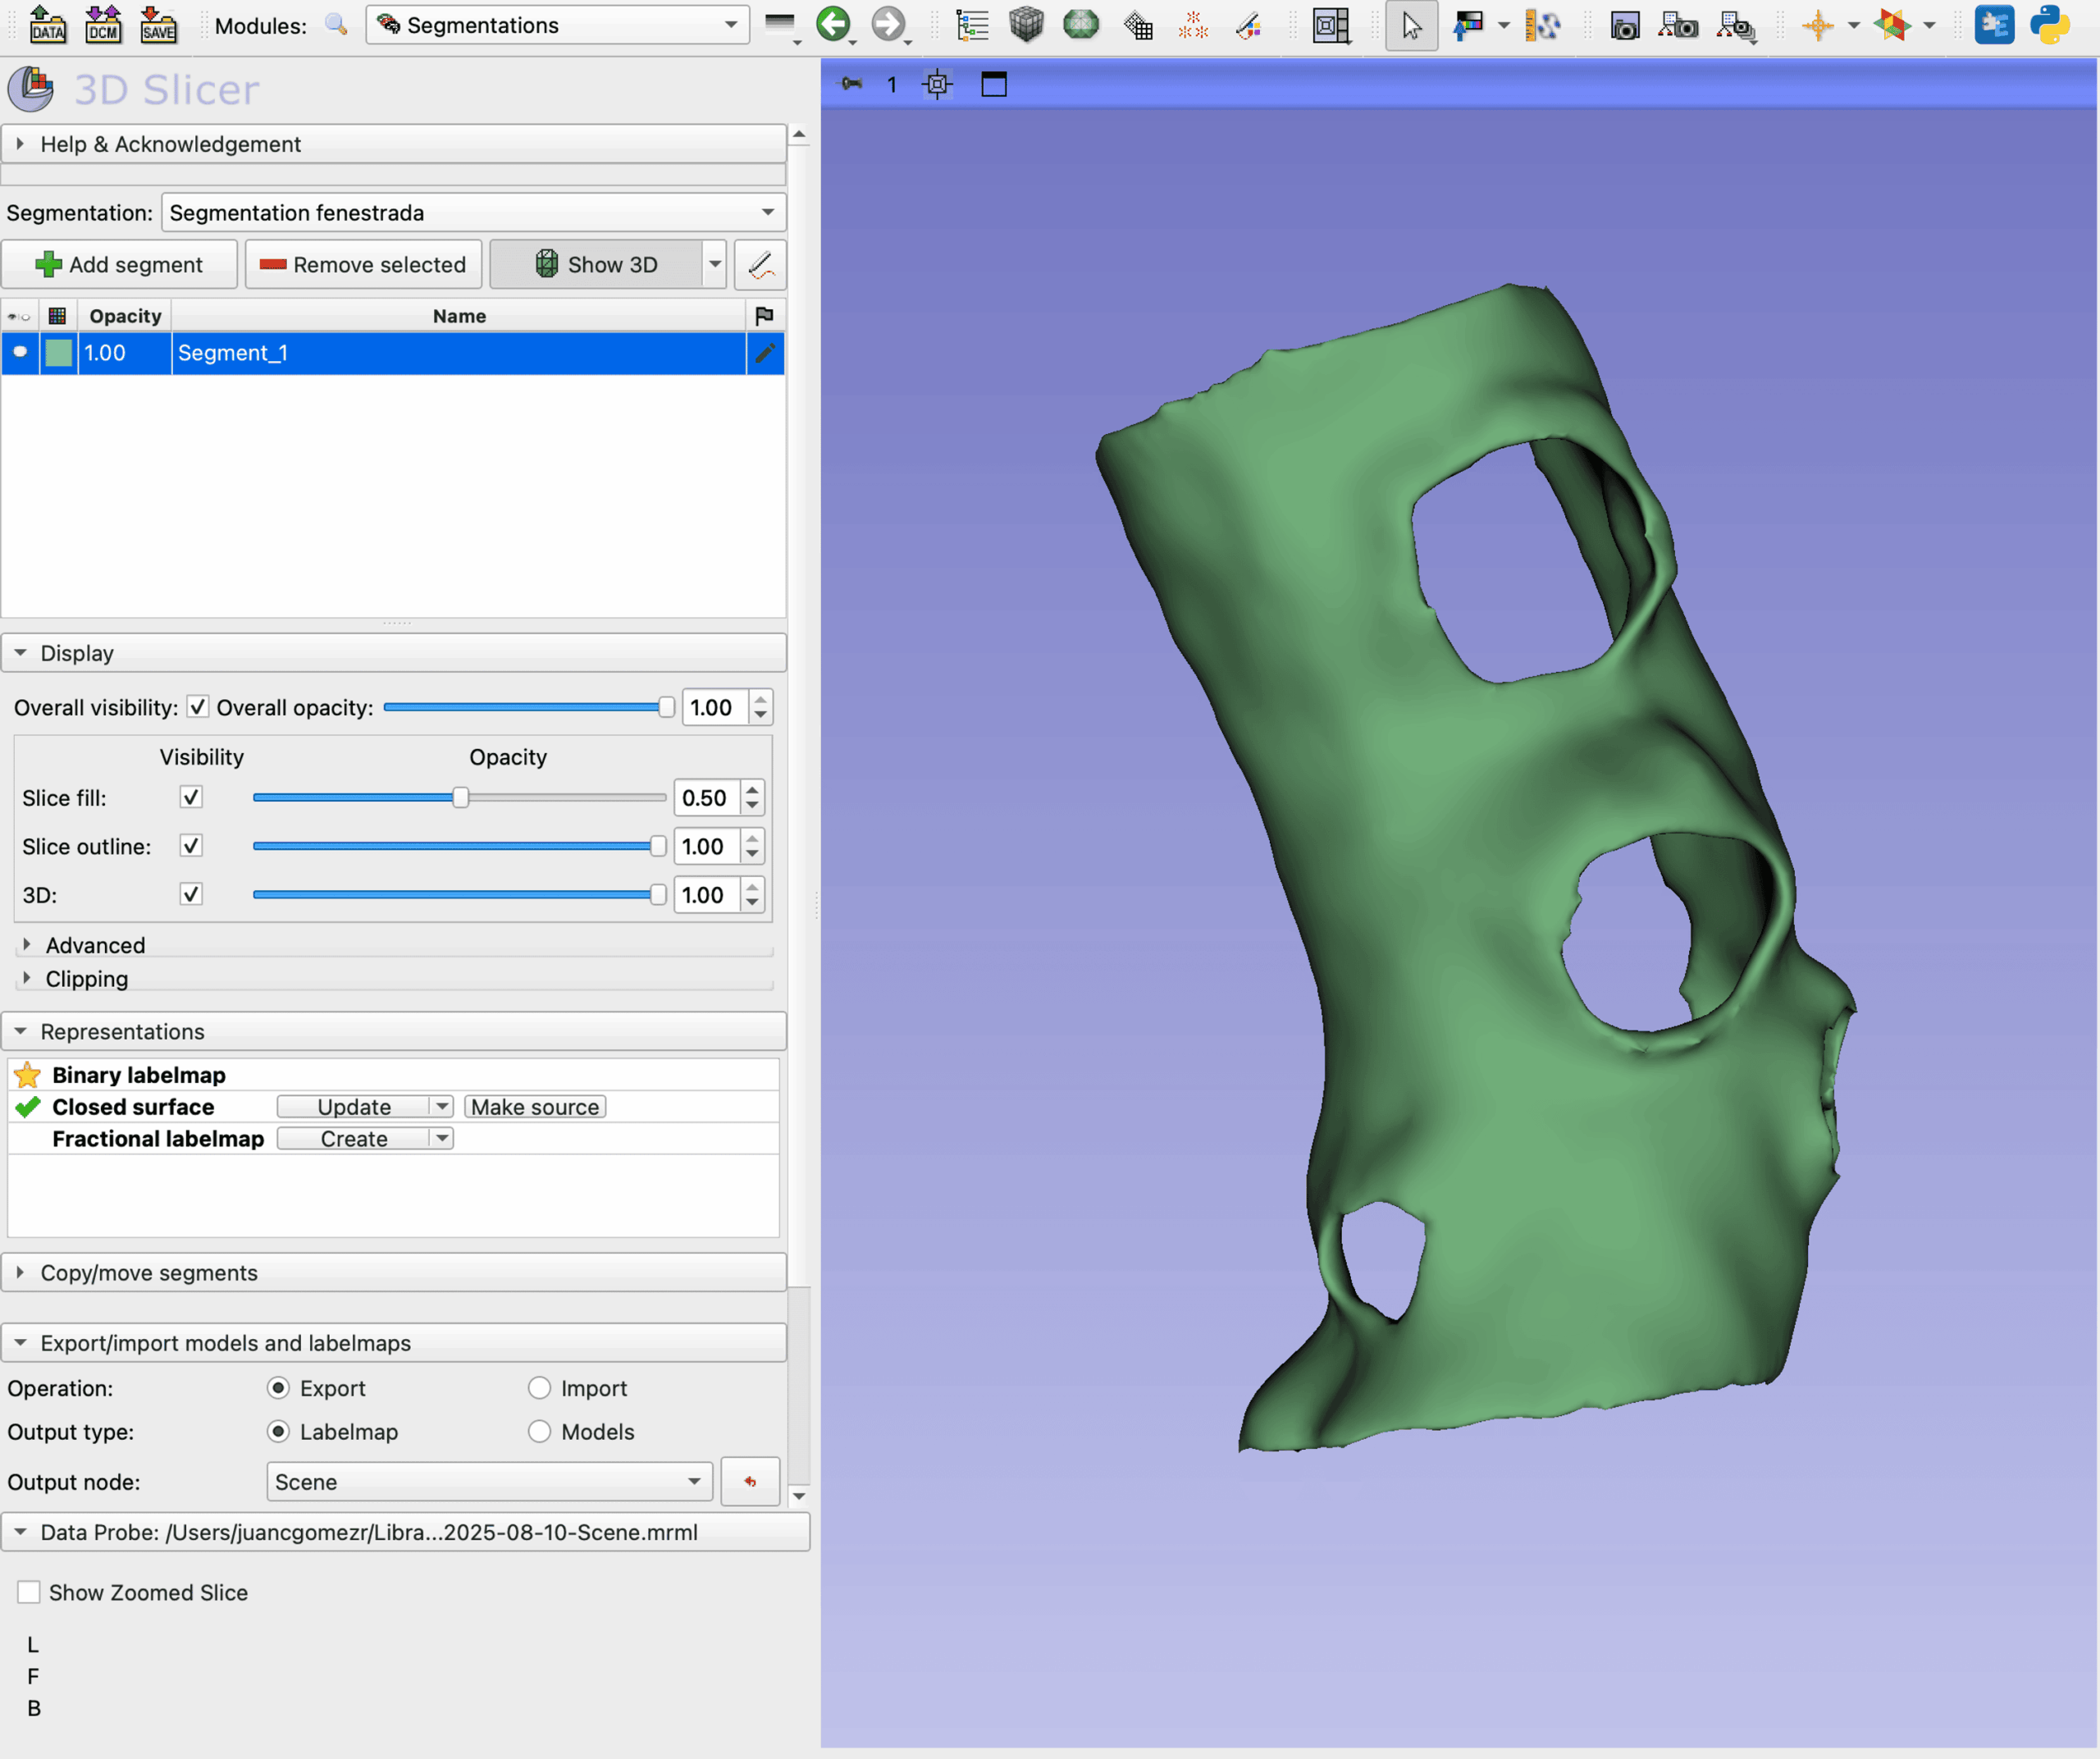Open the Python console
This screenshot has width=2100, height=1759.
2049,25
